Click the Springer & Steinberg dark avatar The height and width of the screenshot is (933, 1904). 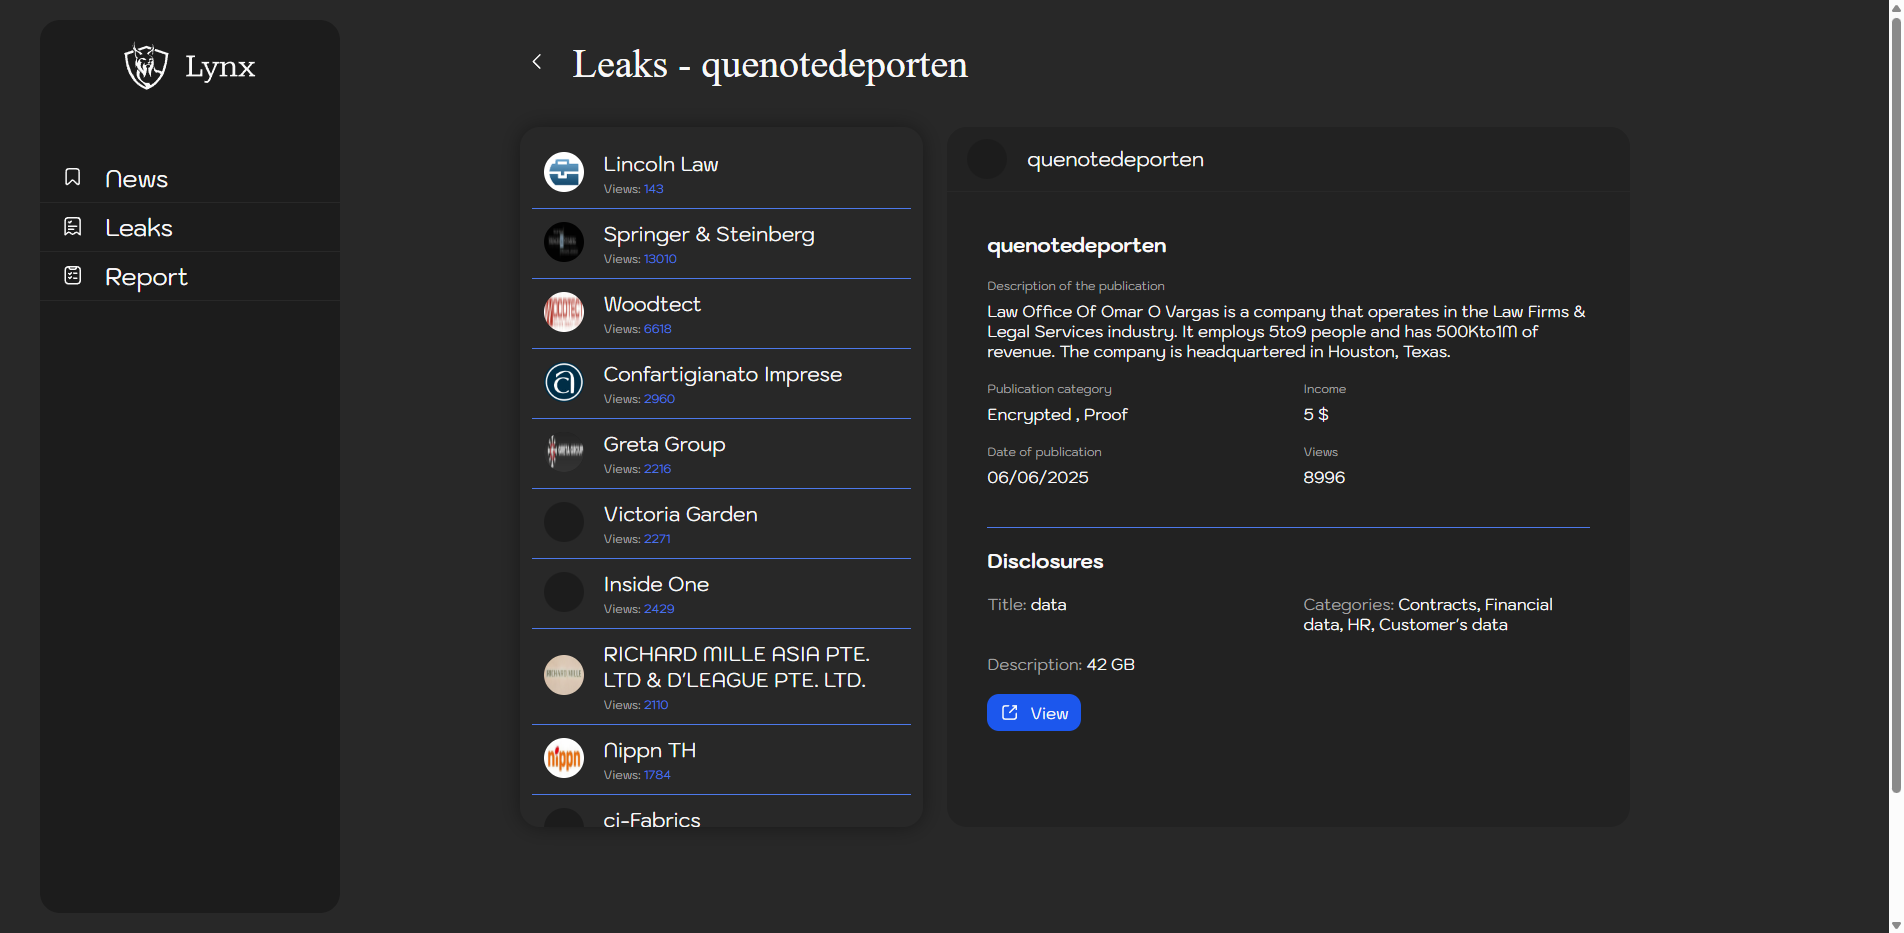[x=564, y=242]
